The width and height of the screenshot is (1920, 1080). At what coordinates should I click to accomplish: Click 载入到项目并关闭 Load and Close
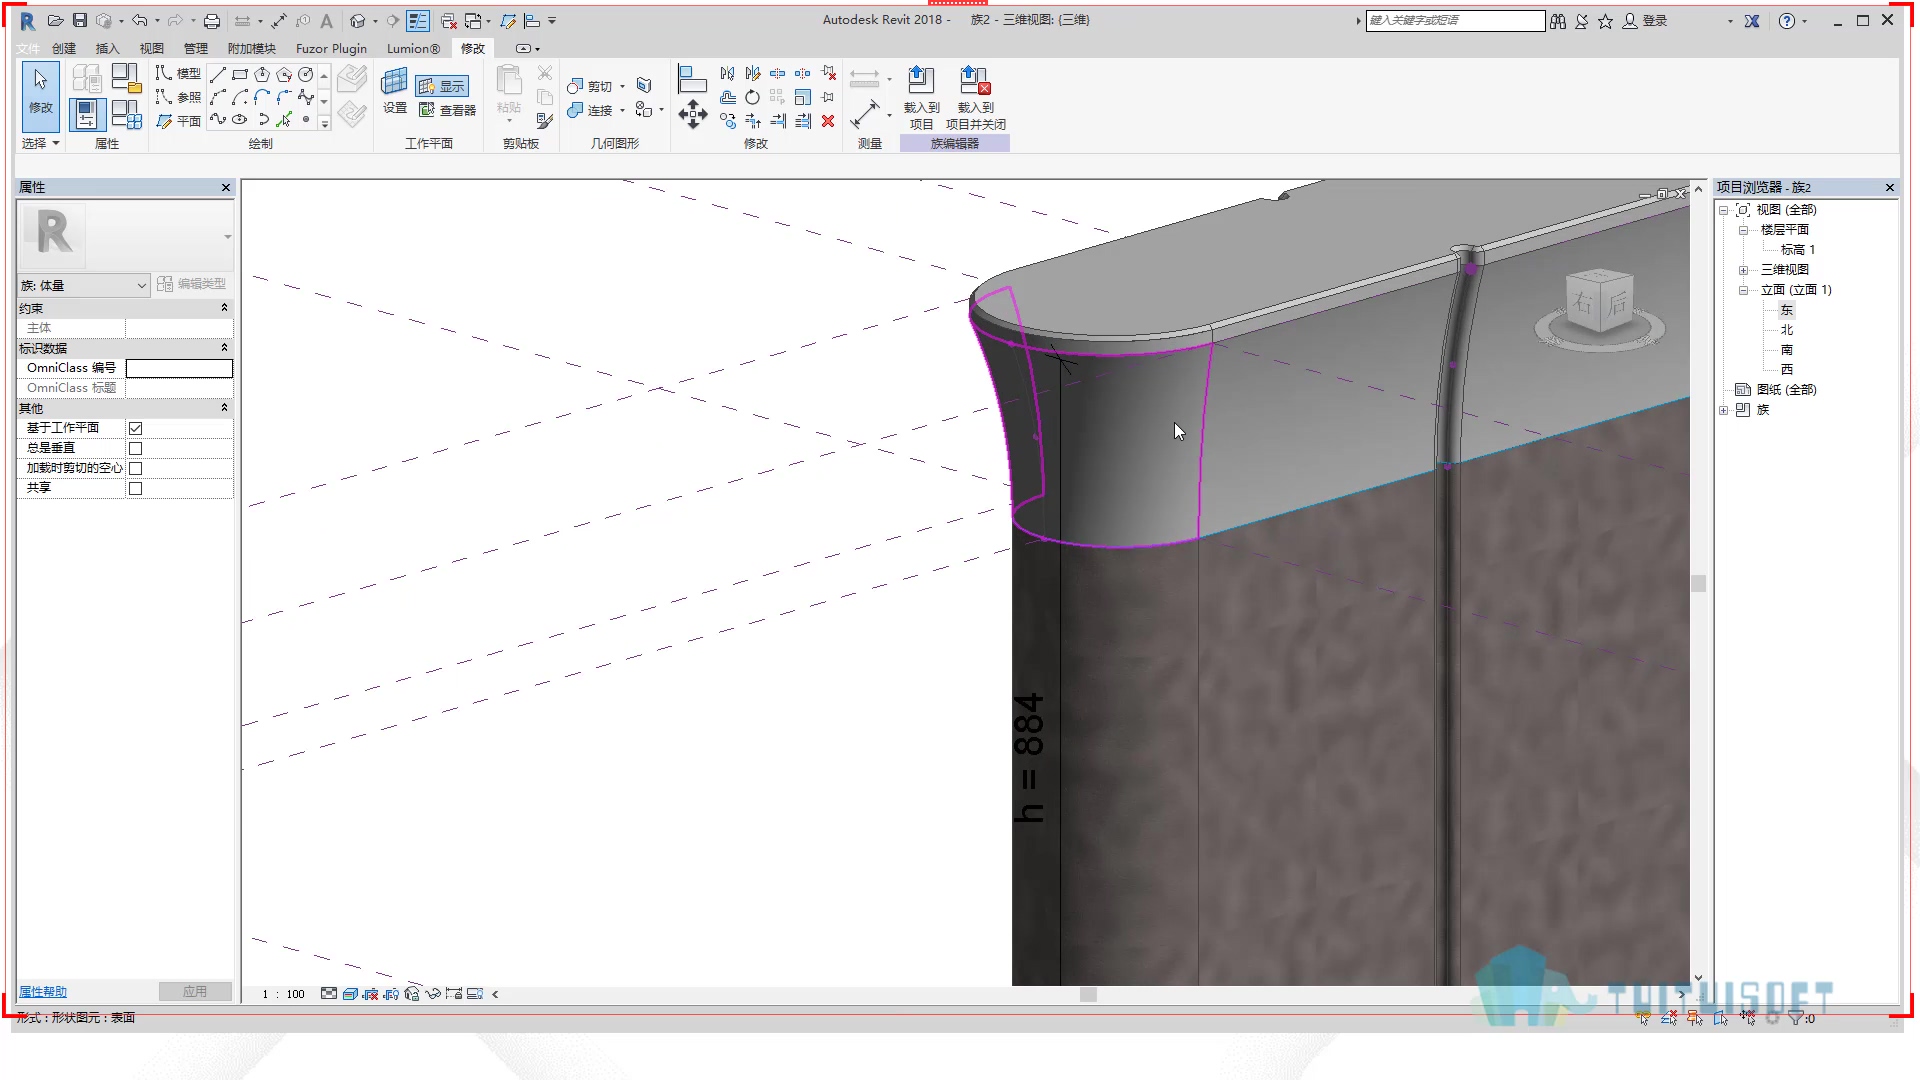click(x=975, y=97)
